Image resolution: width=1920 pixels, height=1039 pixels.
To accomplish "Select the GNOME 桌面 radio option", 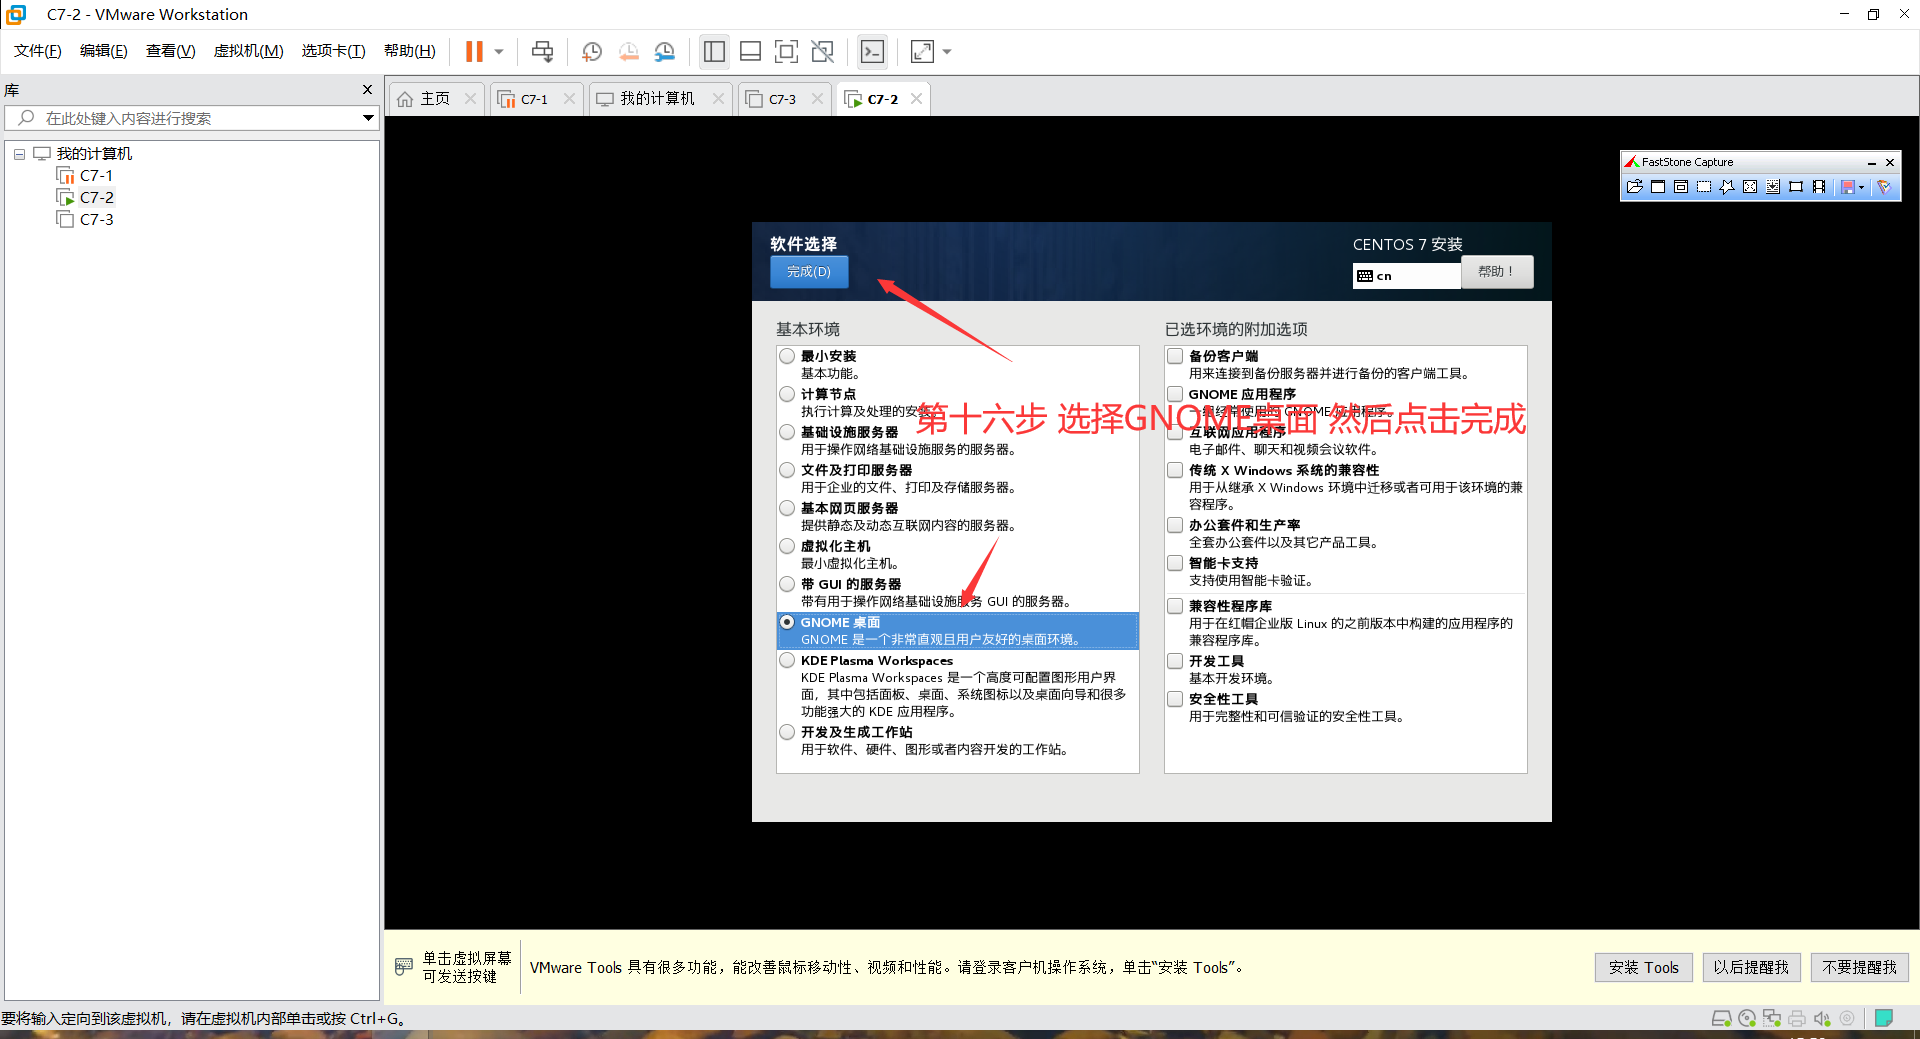I will coord(787,622).
